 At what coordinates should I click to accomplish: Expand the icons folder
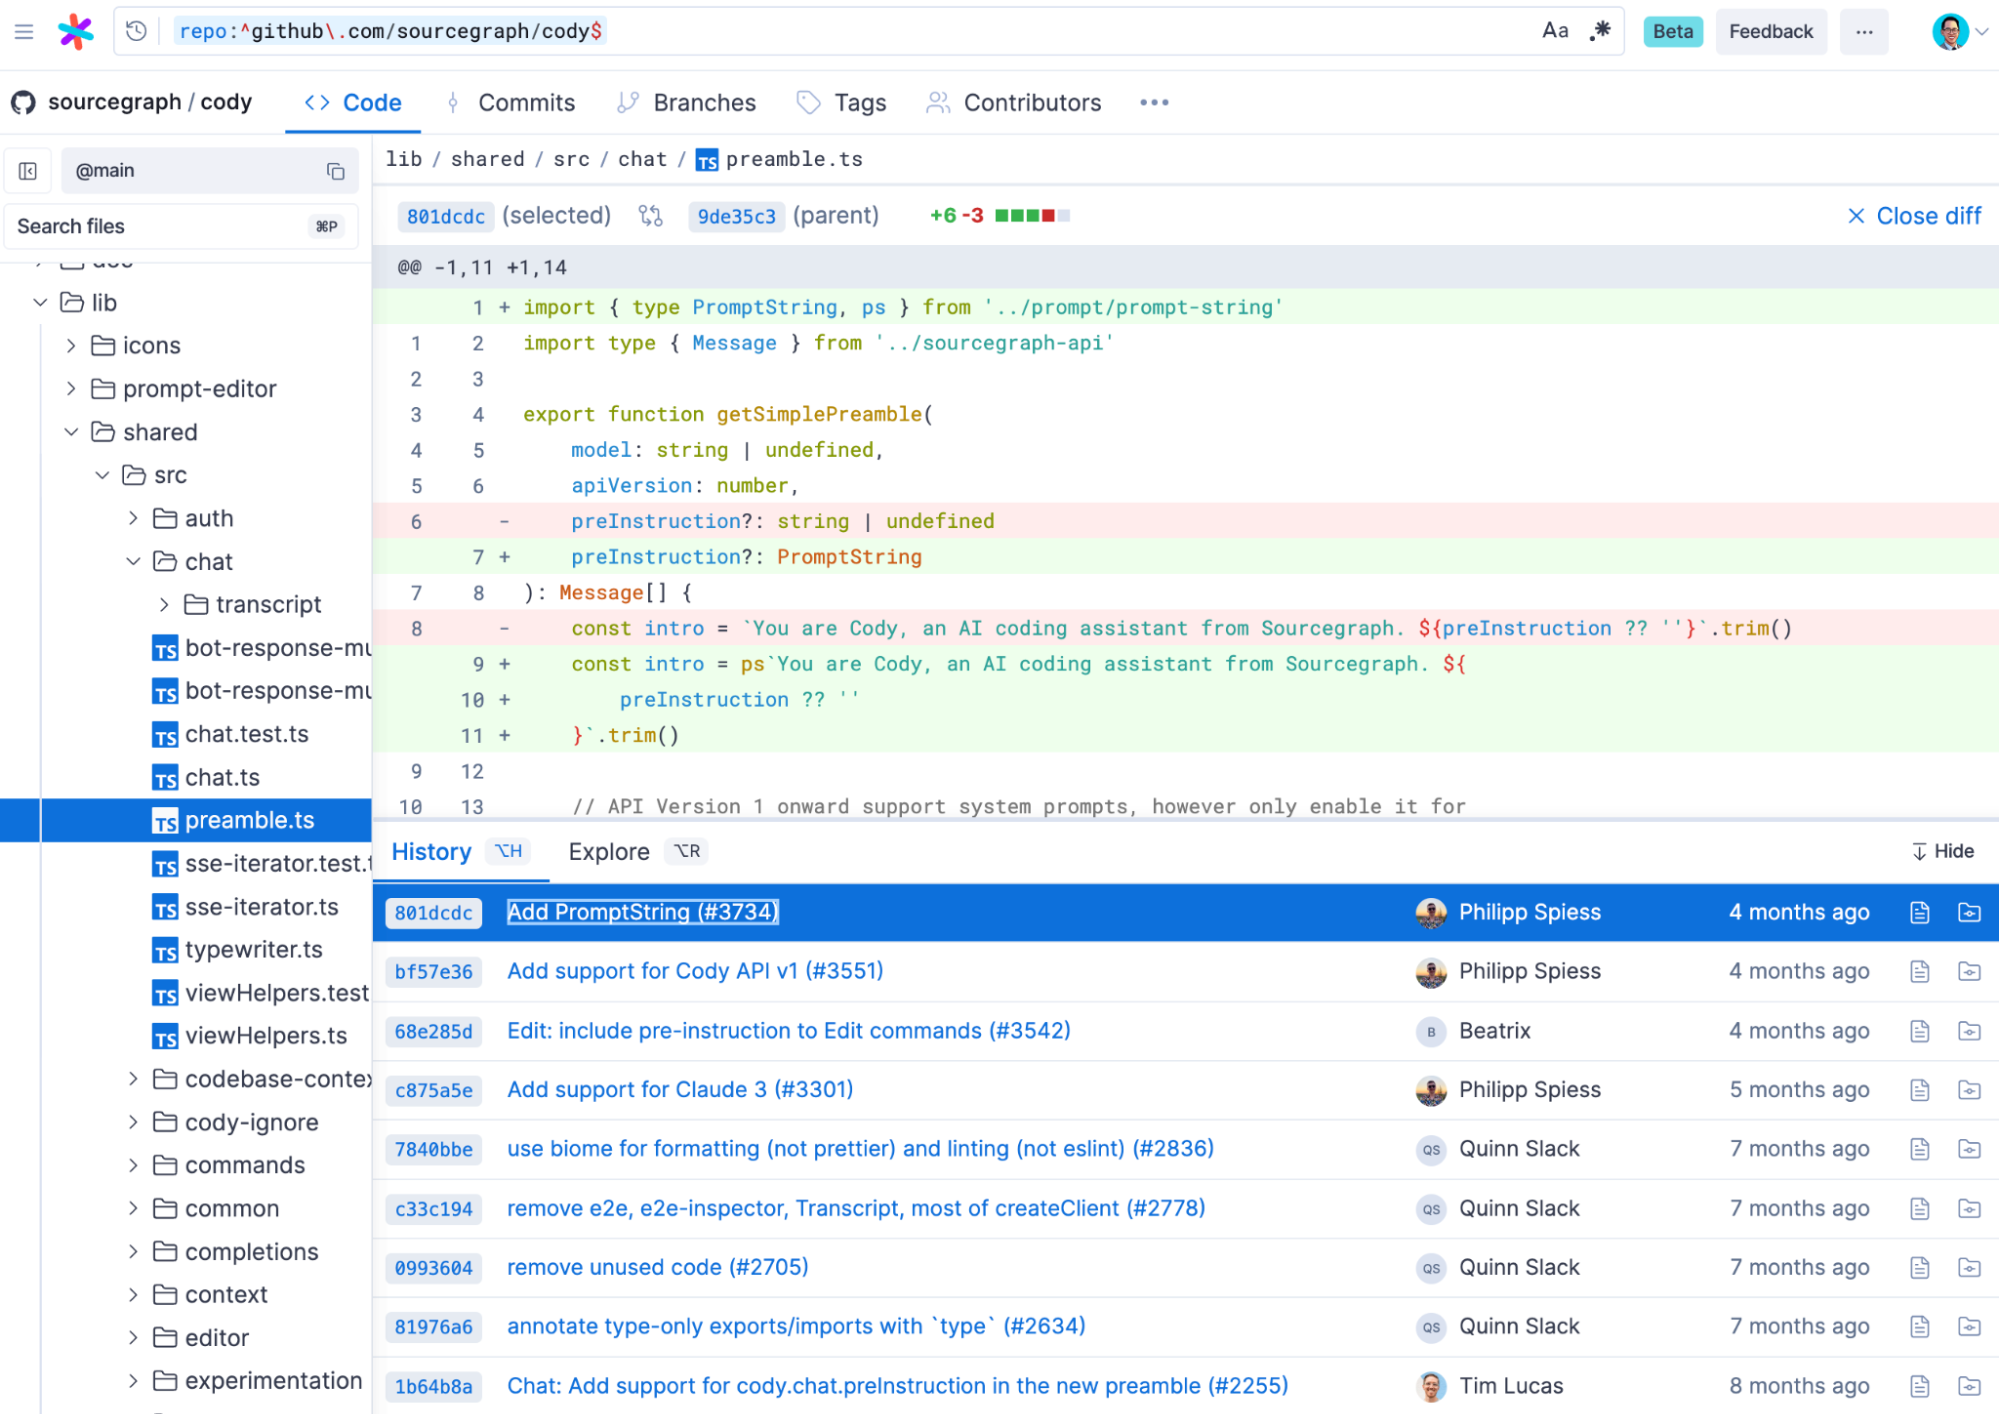tap(71, 346)
